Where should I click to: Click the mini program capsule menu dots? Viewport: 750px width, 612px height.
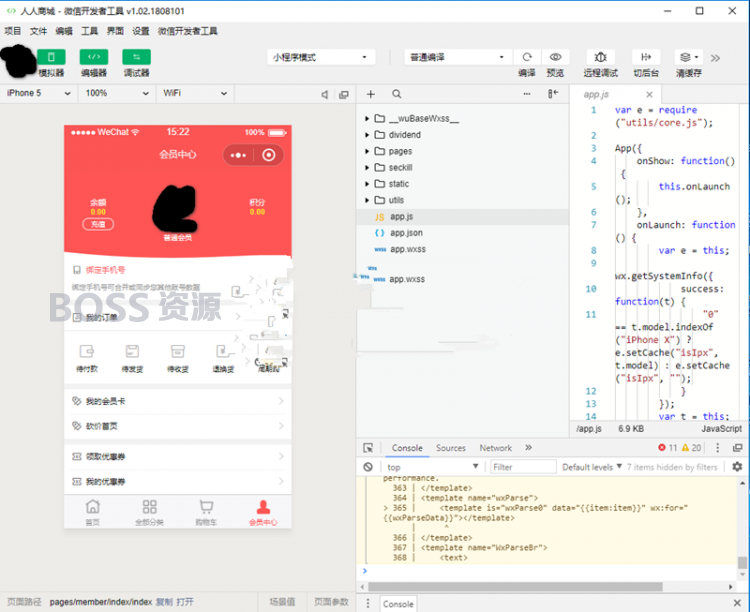(x=238, y=155)
